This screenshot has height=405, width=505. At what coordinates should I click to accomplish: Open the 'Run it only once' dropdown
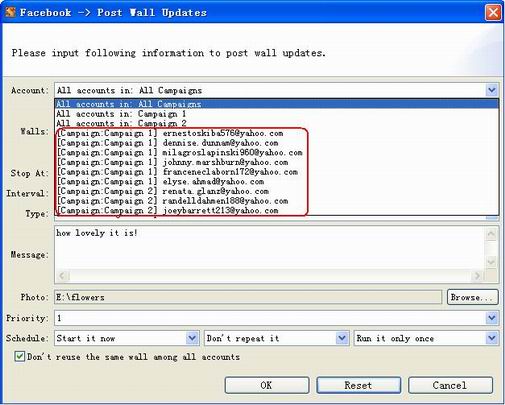click(x=492, y=338)
